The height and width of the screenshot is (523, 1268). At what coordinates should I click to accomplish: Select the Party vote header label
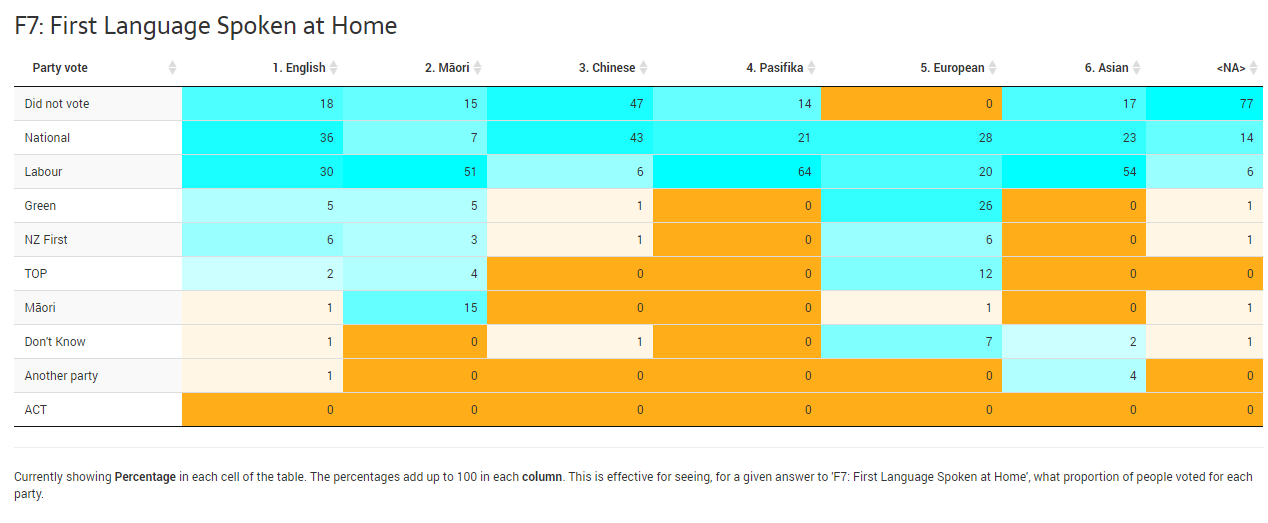(x=60, y=68)
